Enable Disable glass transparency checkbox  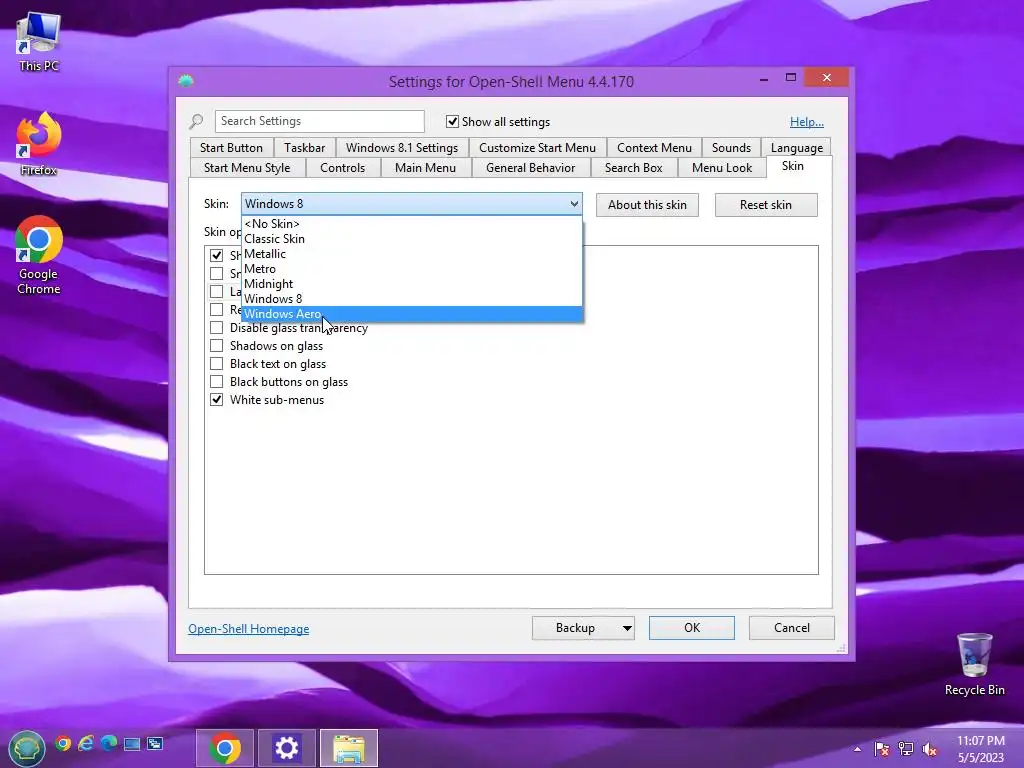point(216,328)
